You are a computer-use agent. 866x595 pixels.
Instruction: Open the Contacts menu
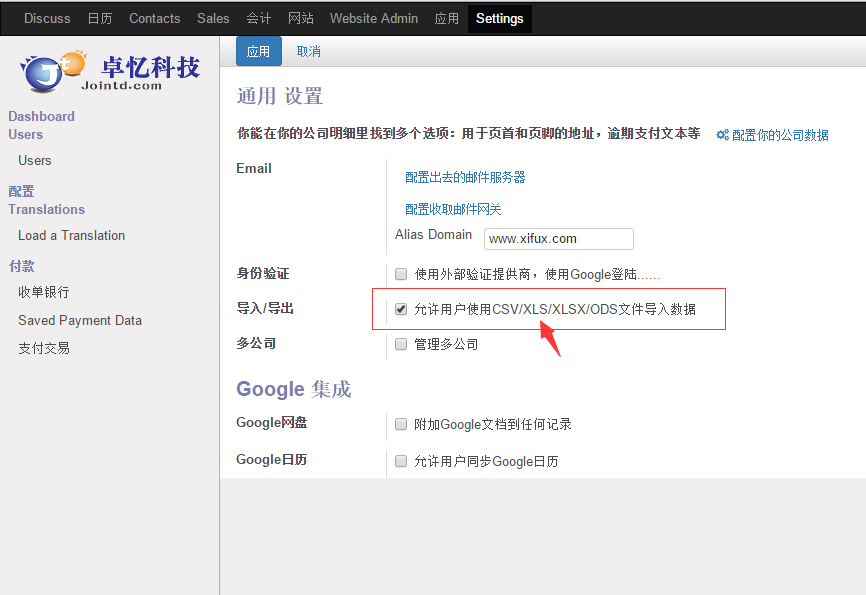pos(155,18)
